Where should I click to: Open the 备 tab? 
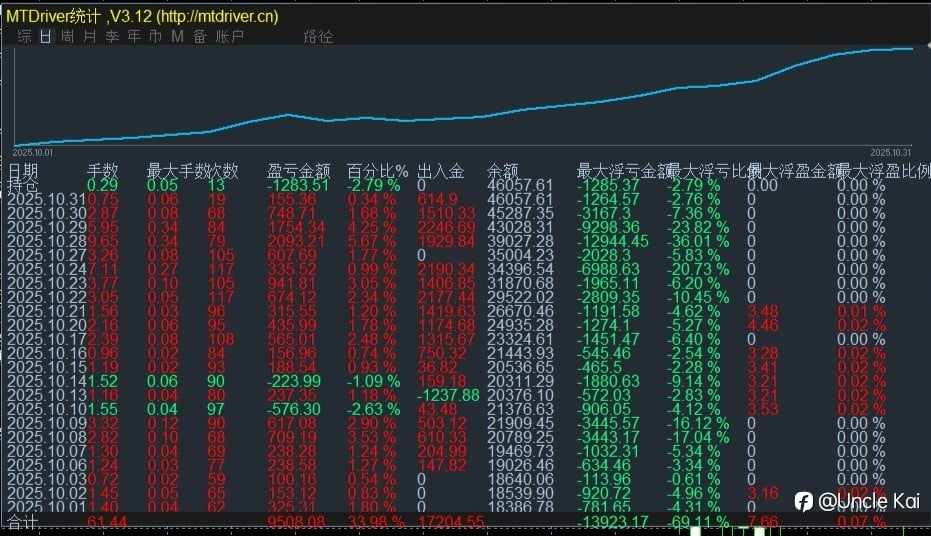(200, 36)
